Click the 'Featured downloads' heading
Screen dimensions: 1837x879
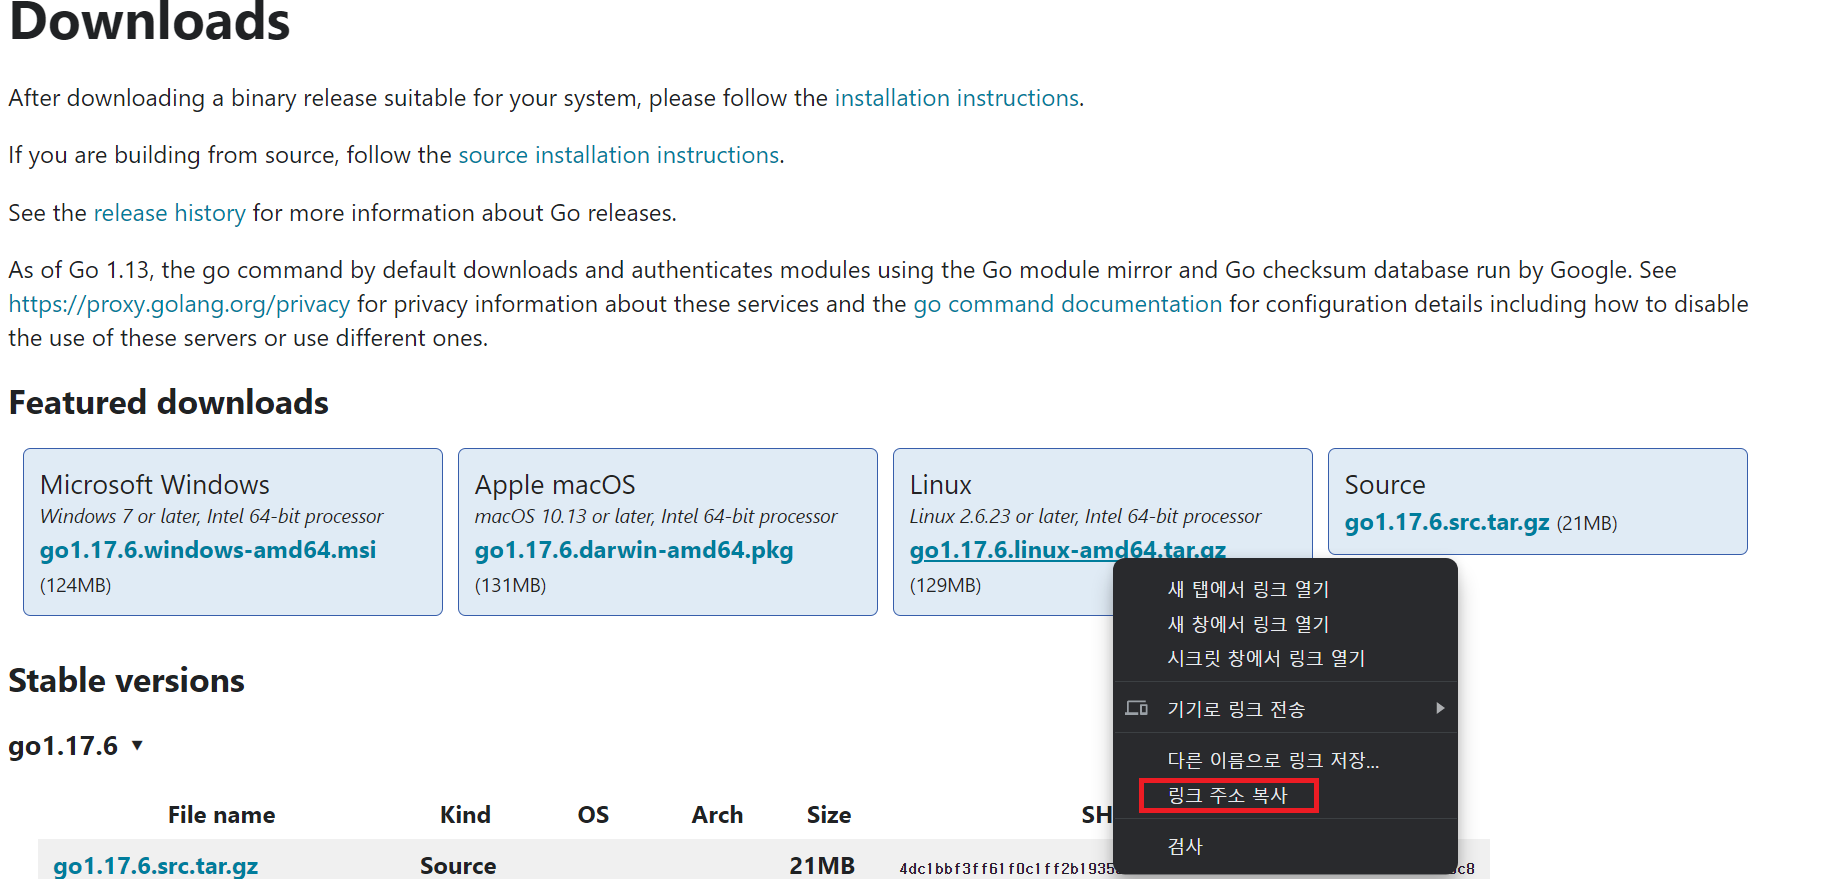(169, 402)
